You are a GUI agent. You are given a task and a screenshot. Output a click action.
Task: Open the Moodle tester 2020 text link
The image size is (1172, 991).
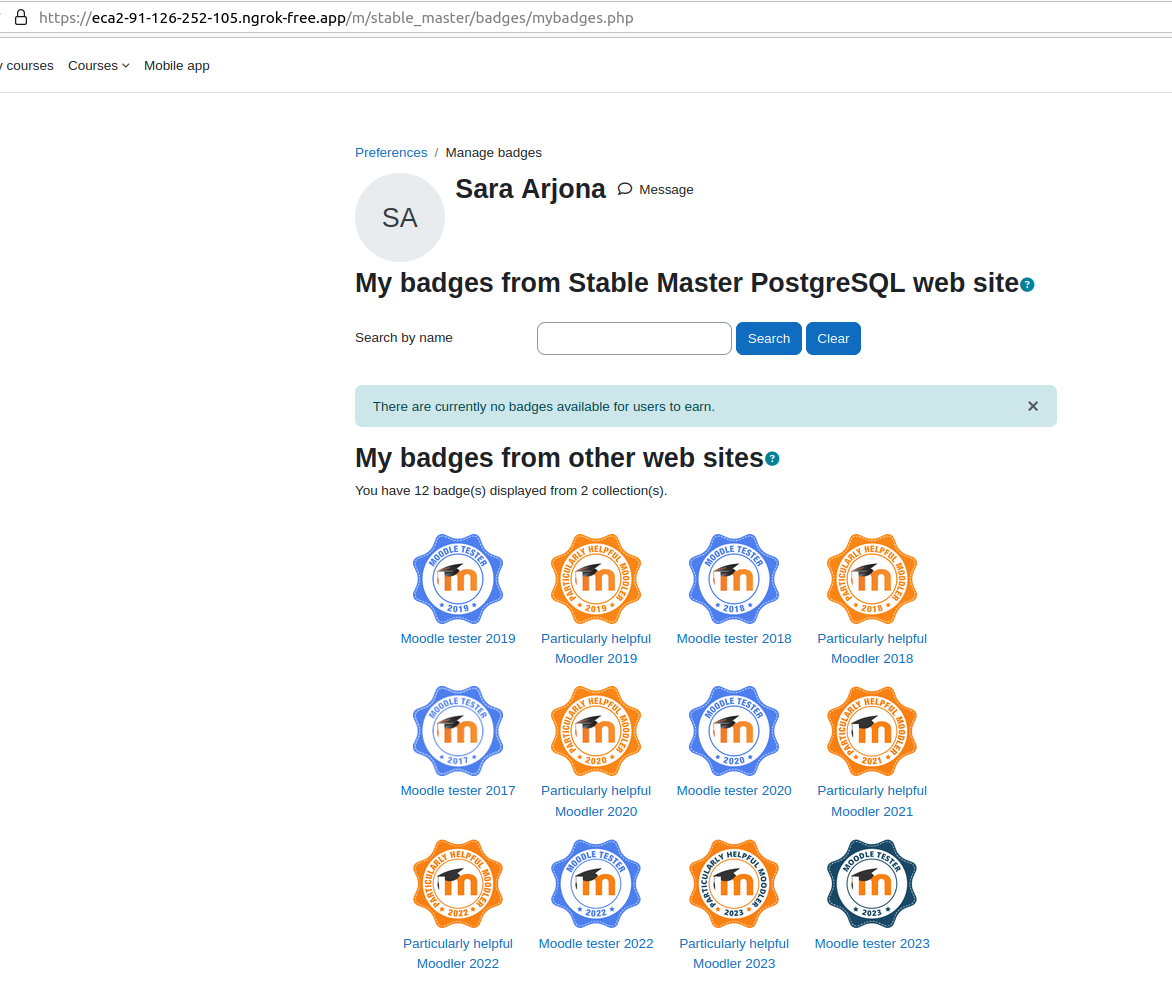(734, 791)
